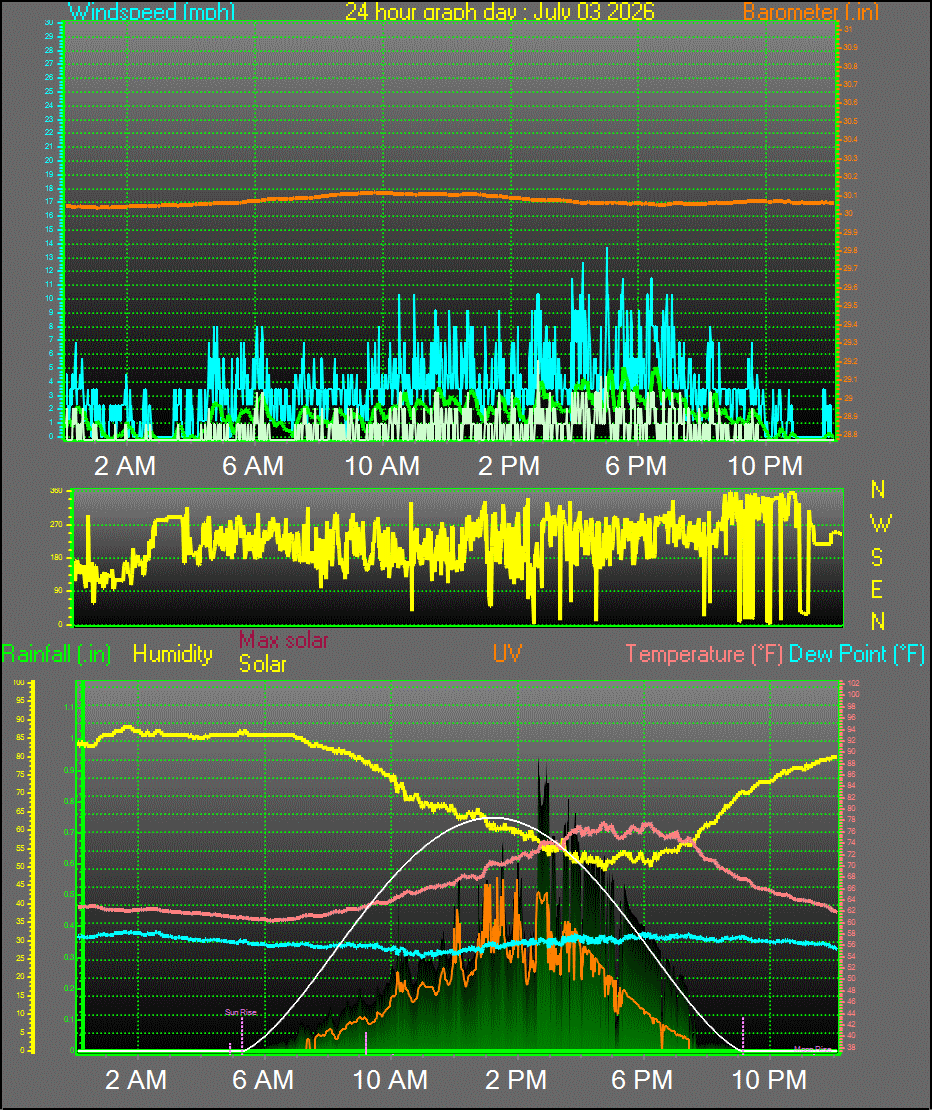Click '30' atop the cyan windspeed axis
This screenshot has width=932, height=1110.
(50, 23)
